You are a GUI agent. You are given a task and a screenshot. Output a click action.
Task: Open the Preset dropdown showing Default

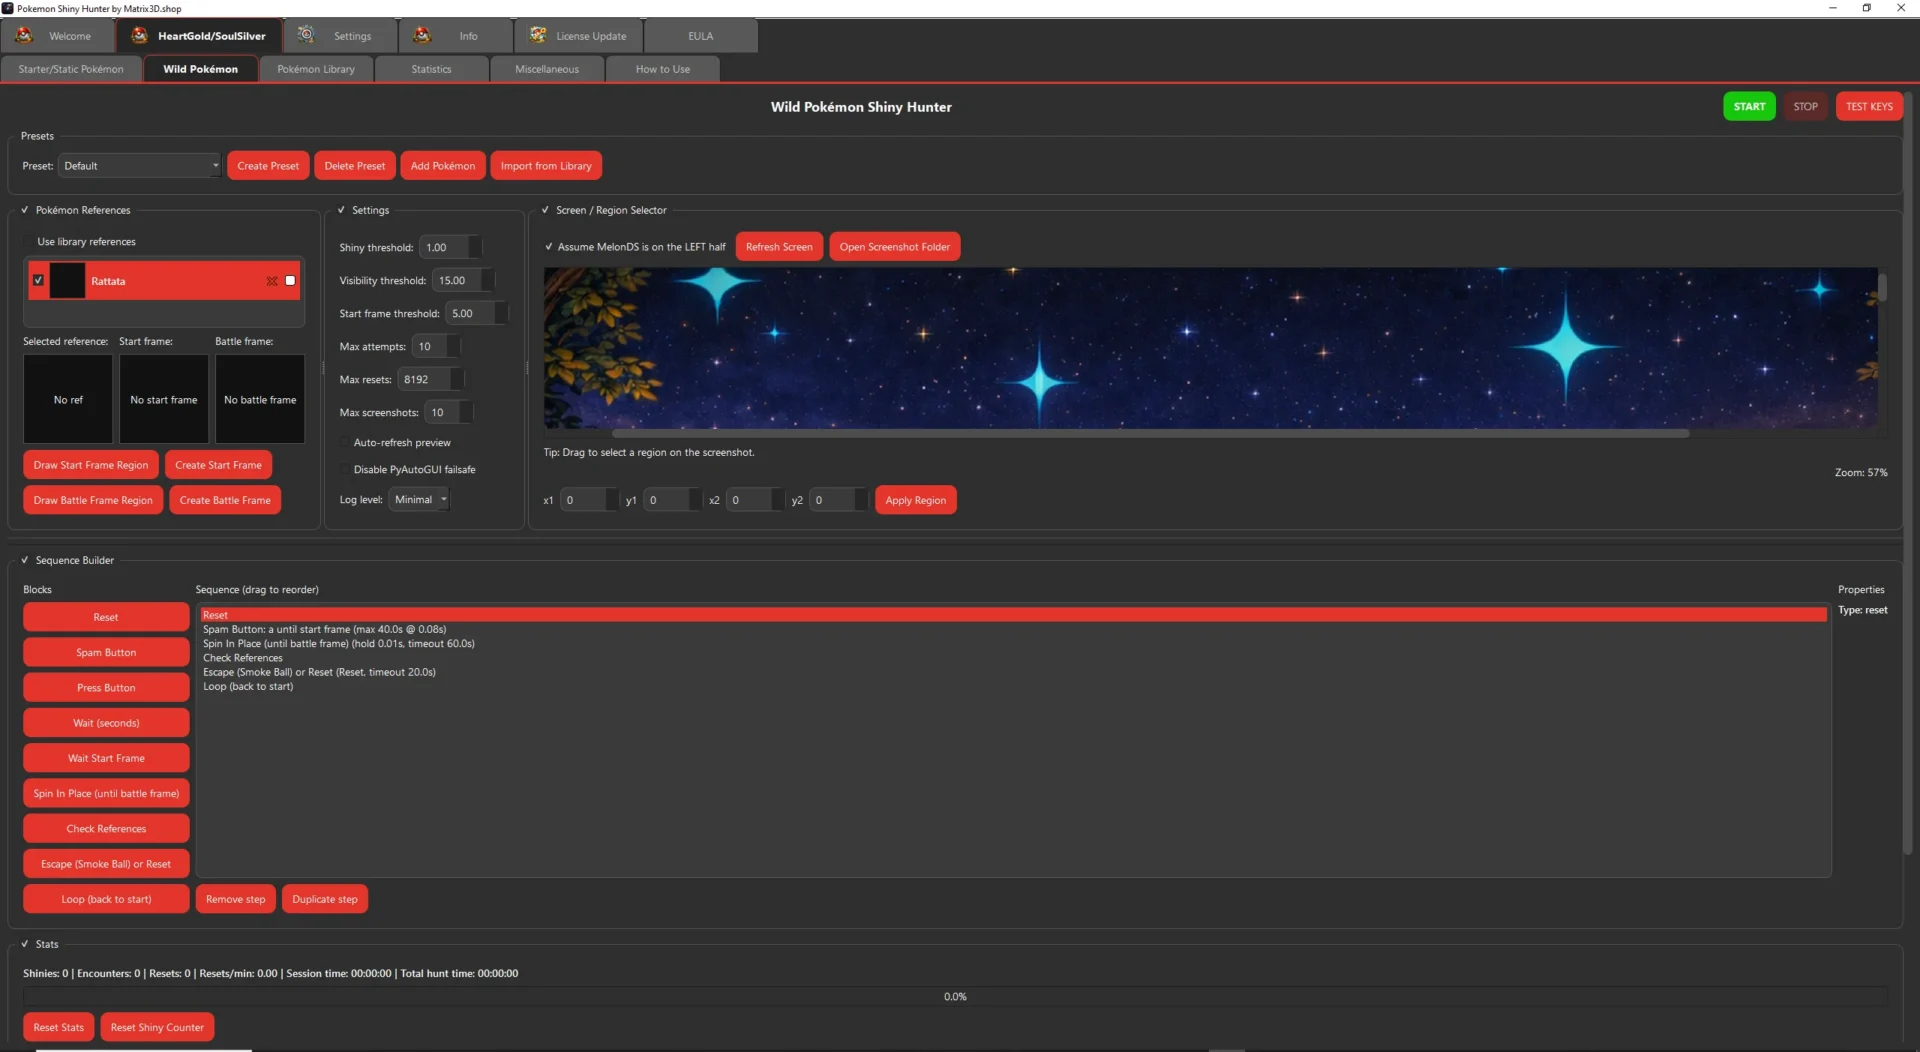(139, 166)
